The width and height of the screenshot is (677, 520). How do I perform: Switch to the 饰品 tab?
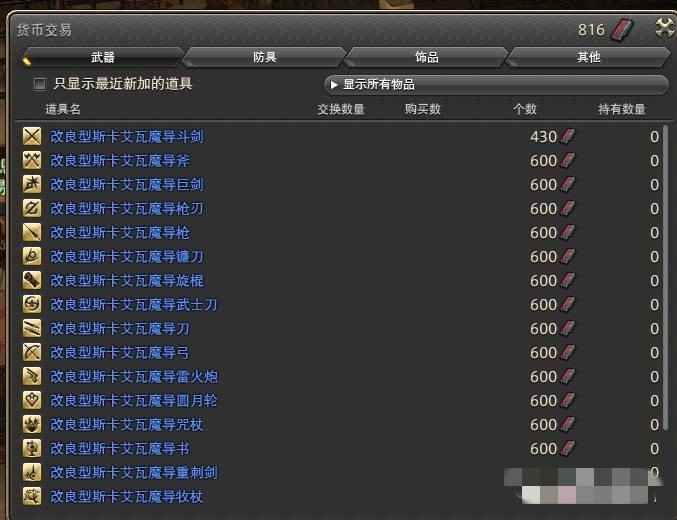[427, 57]
